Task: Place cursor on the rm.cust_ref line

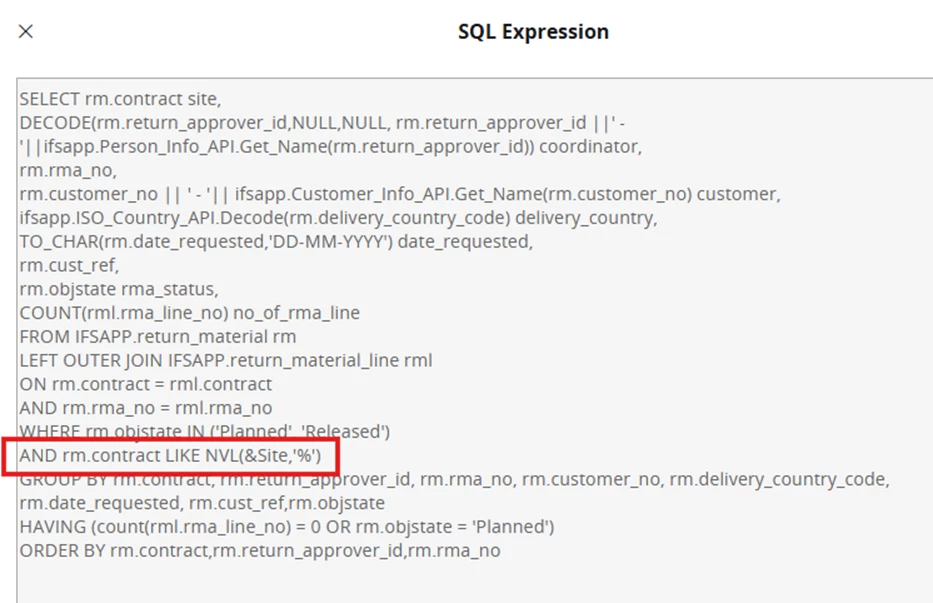Action: pyautogui.click(x=55, y=265)
